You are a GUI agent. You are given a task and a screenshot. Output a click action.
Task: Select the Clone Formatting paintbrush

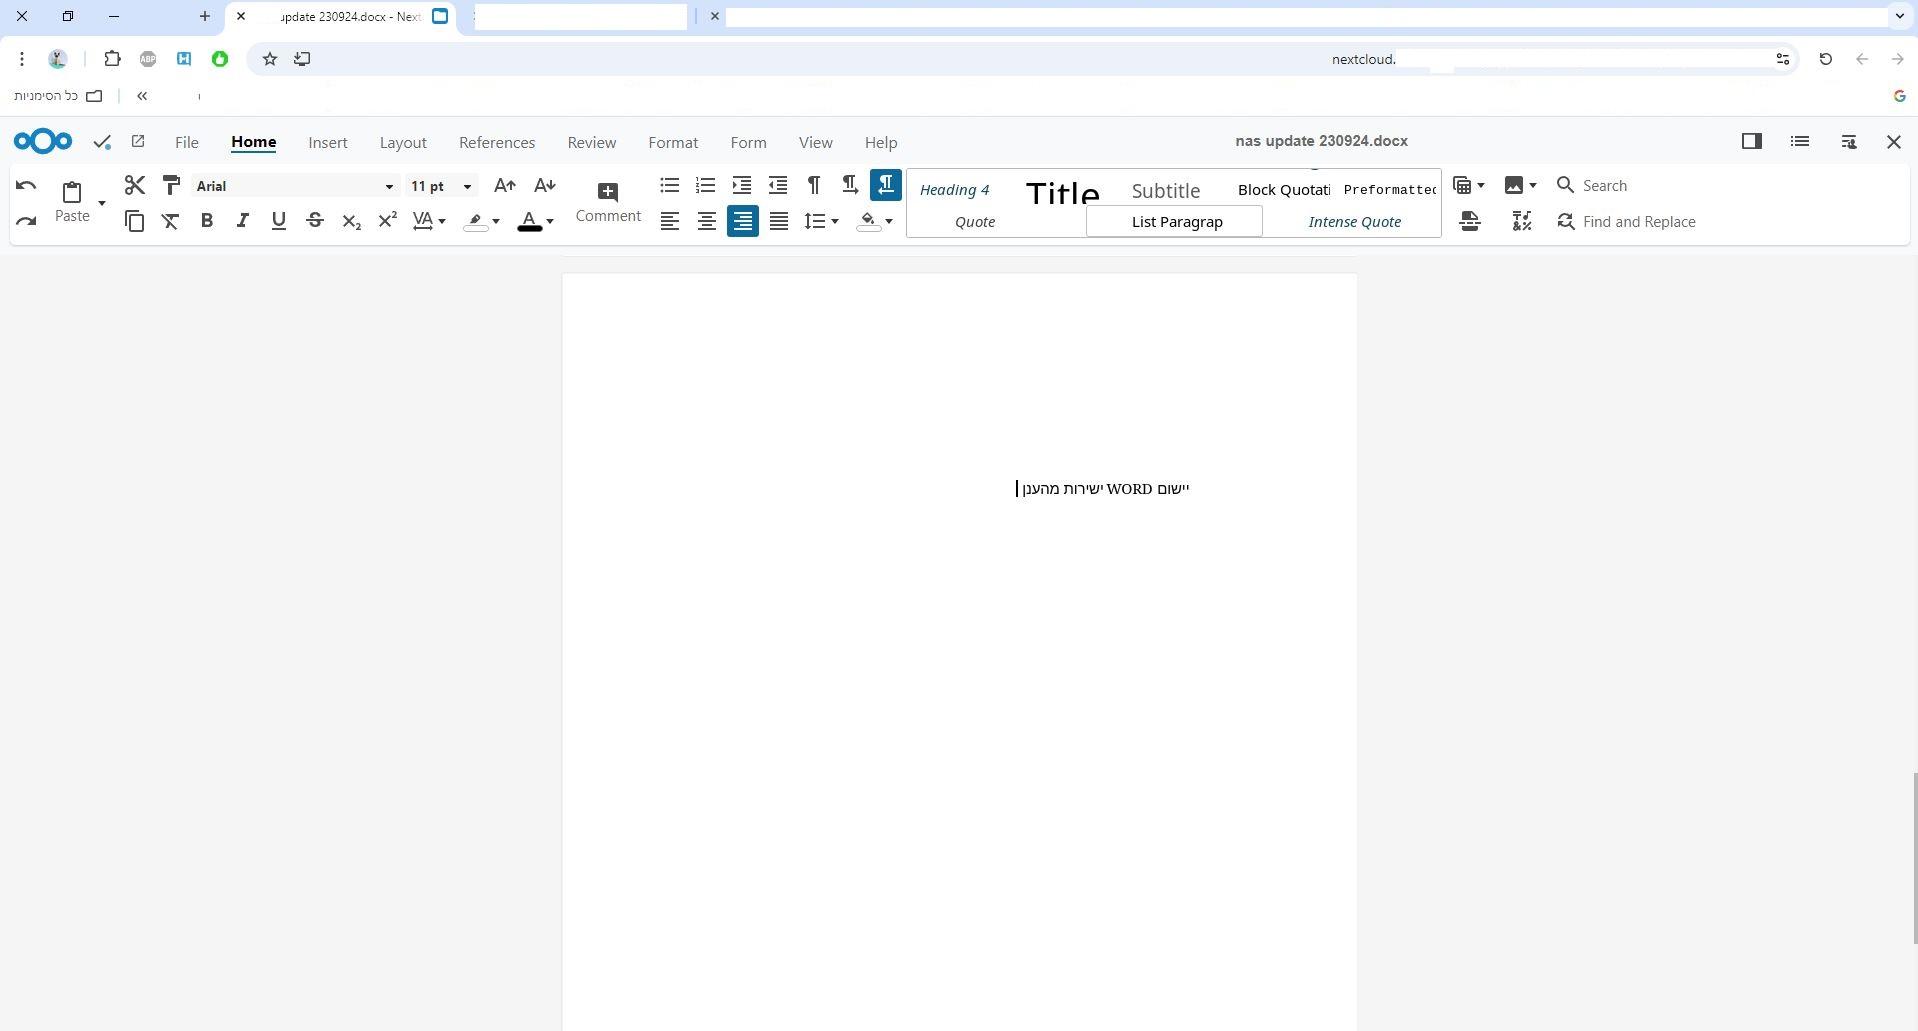[171, 185]
